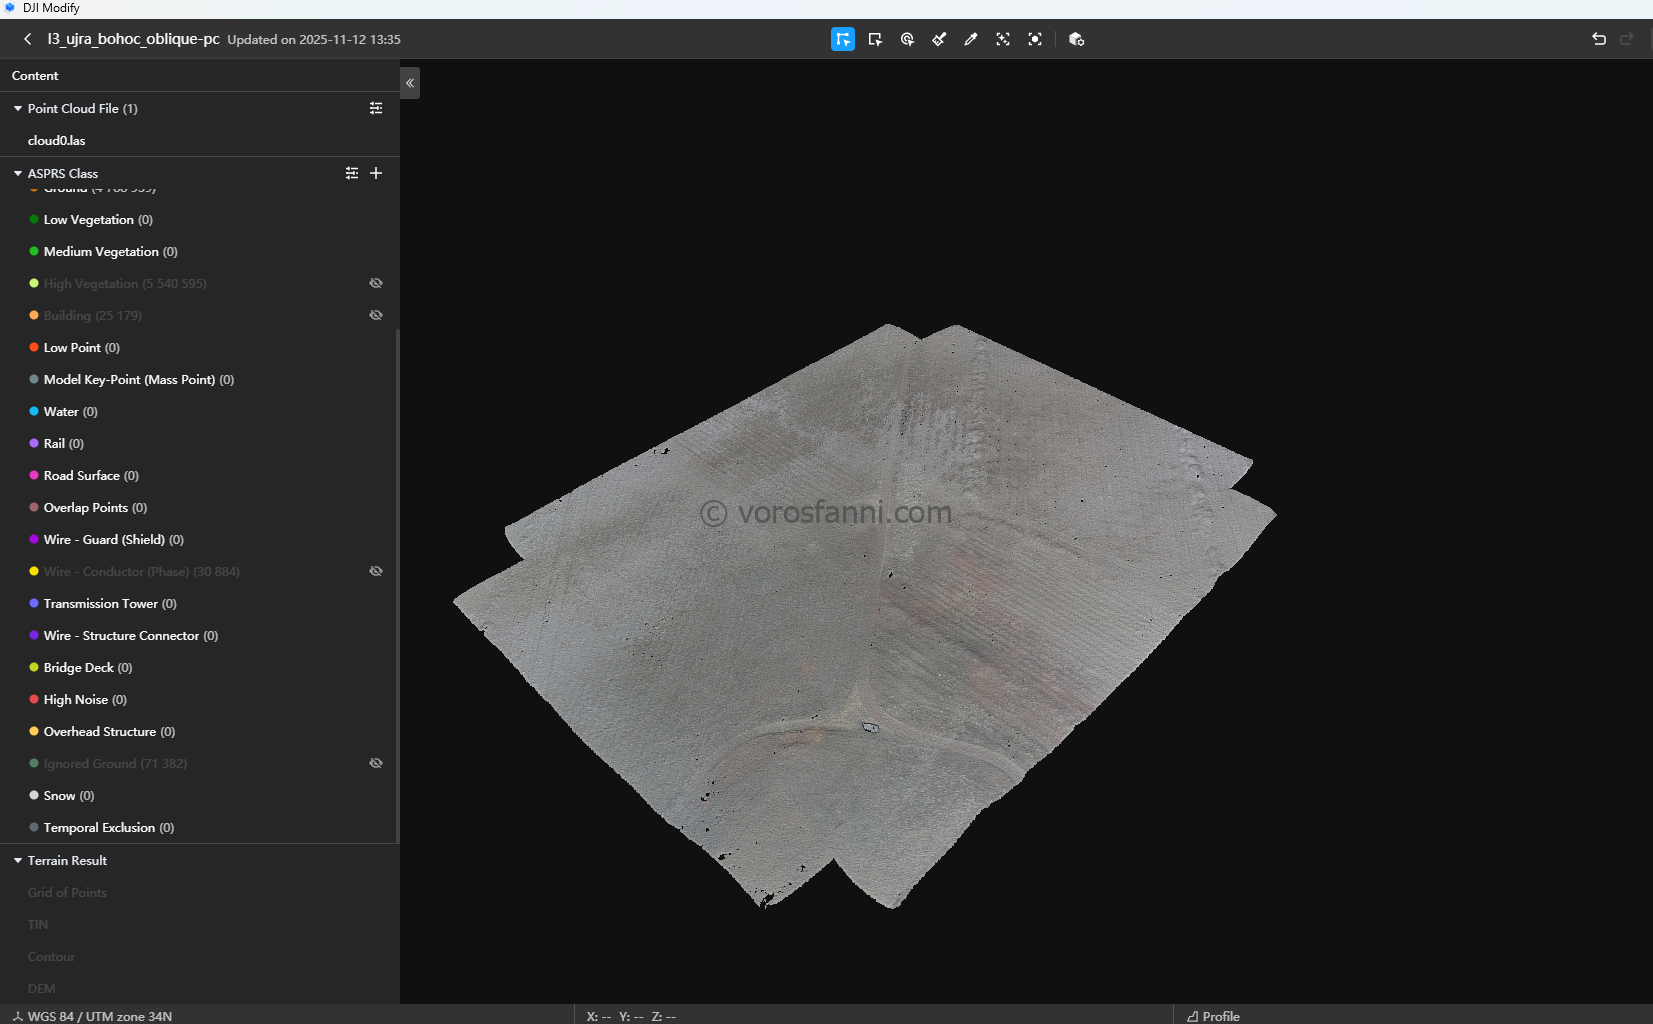Add a new ASPRS class with plus icon
The height and width of the screenshot is (1024, 1653).
(376, 173)
